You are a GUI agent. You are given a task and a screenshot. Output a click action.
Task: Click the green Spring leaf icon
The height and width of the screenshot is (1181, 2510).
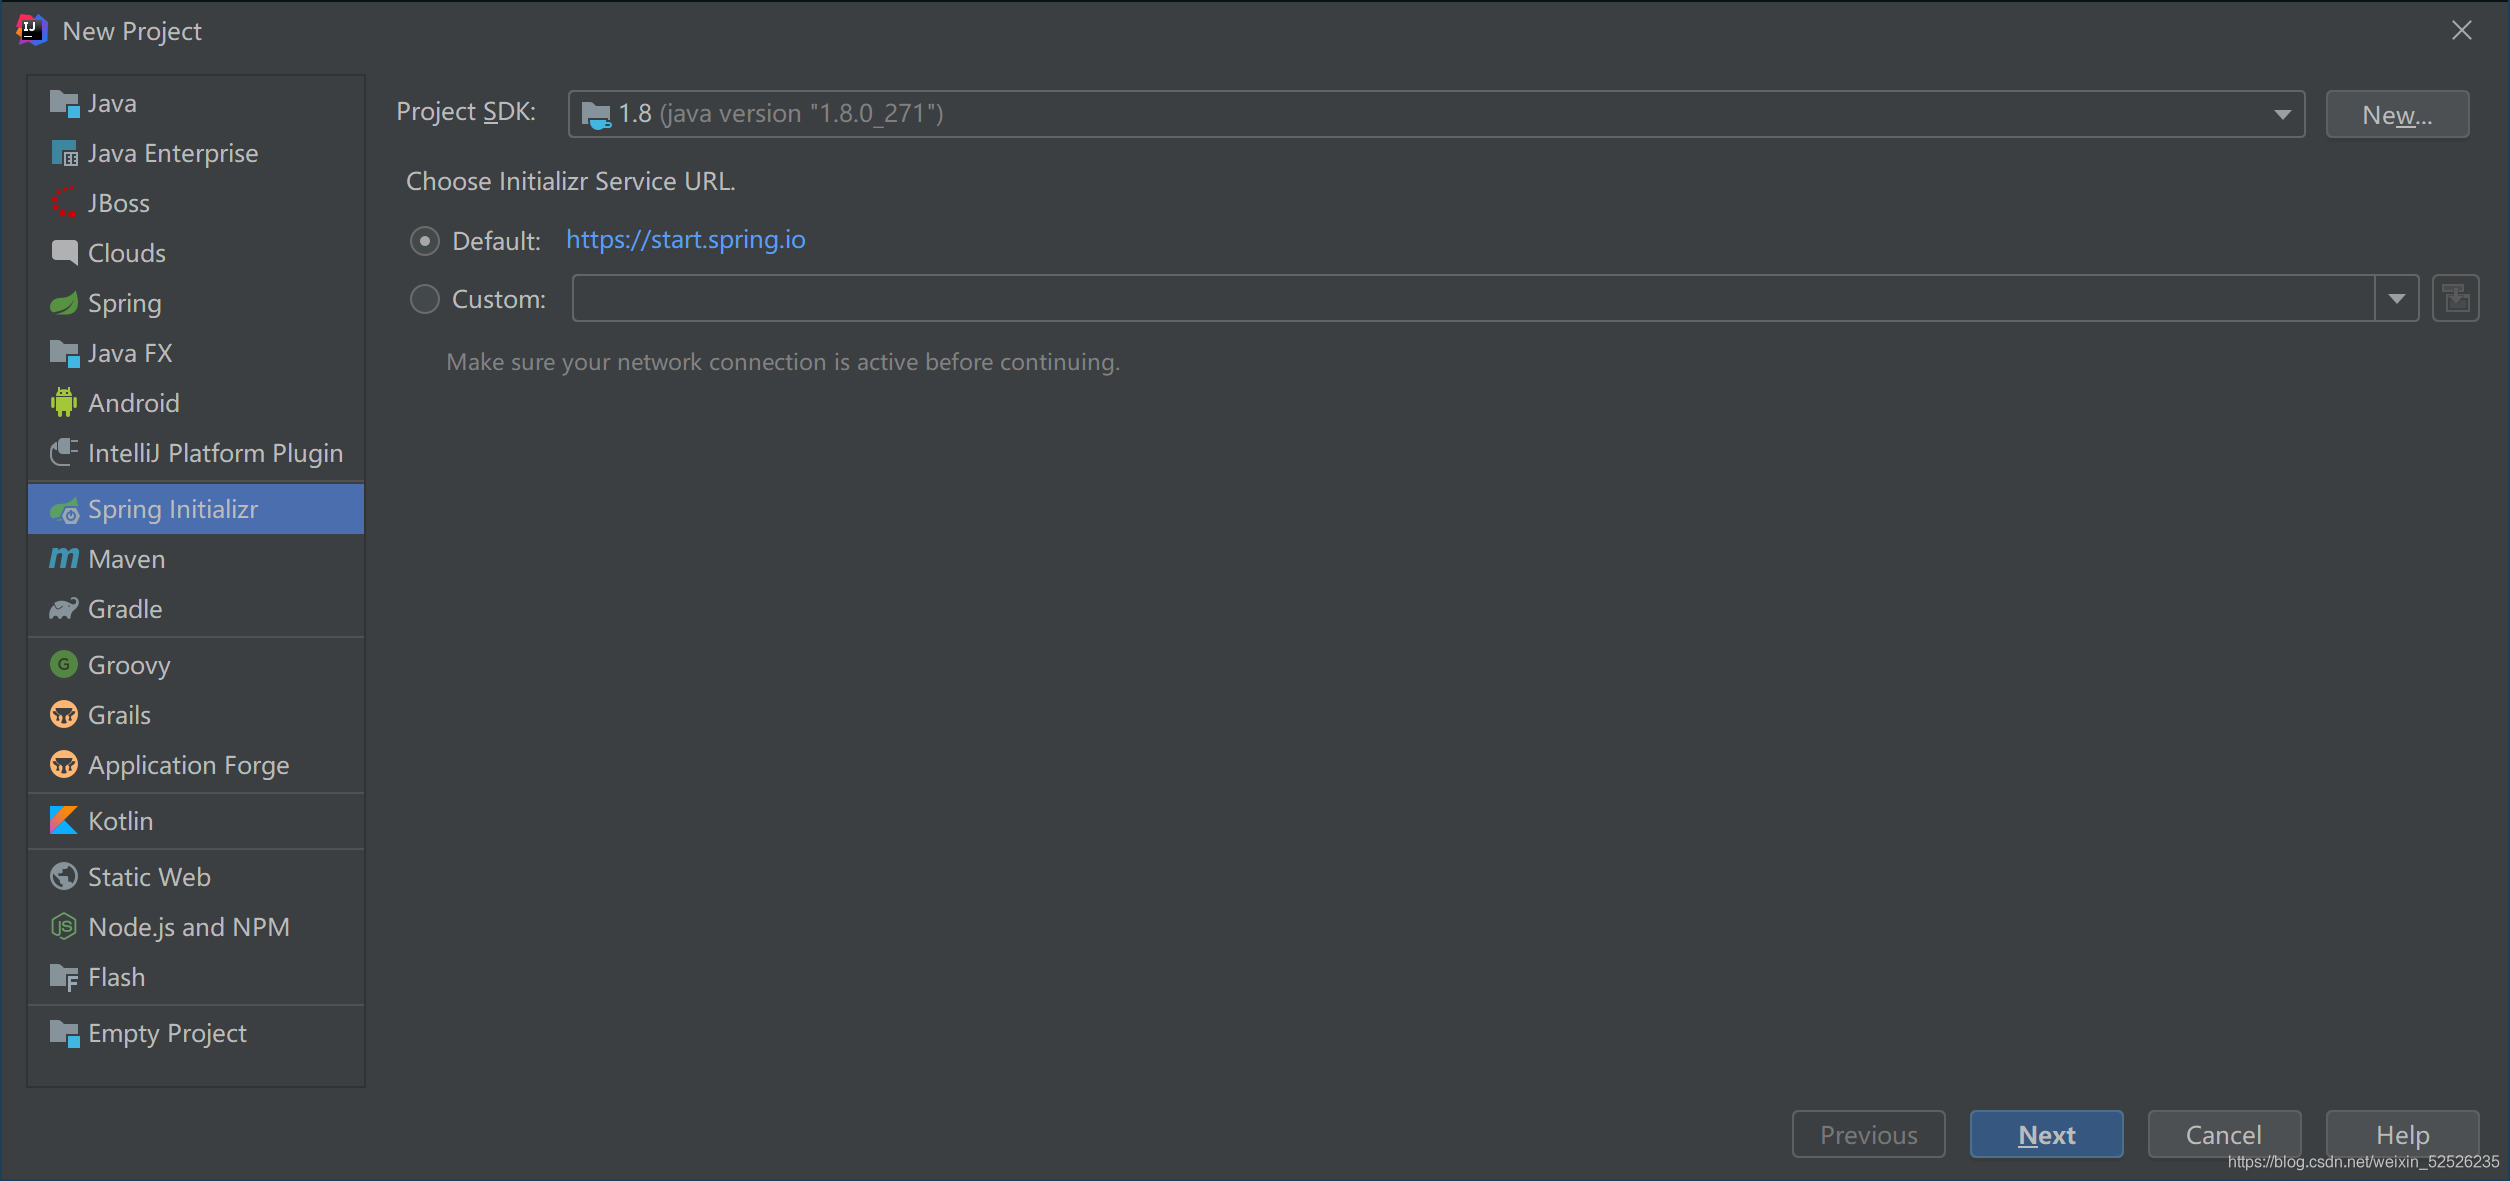coord(64,303)
